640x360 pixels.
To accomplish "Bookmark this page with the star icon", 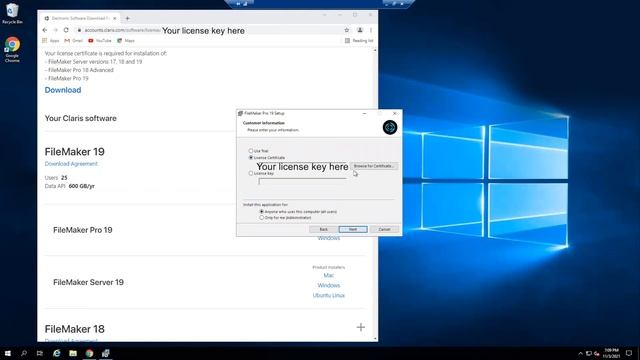I will click(347, 30).
